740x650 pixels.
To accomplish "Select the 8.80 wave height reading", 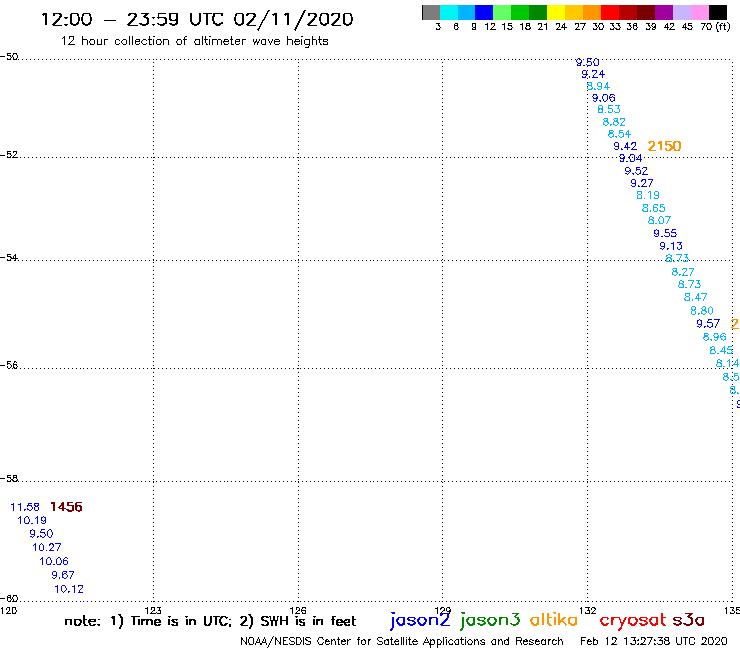I will [x=702, y=311].
